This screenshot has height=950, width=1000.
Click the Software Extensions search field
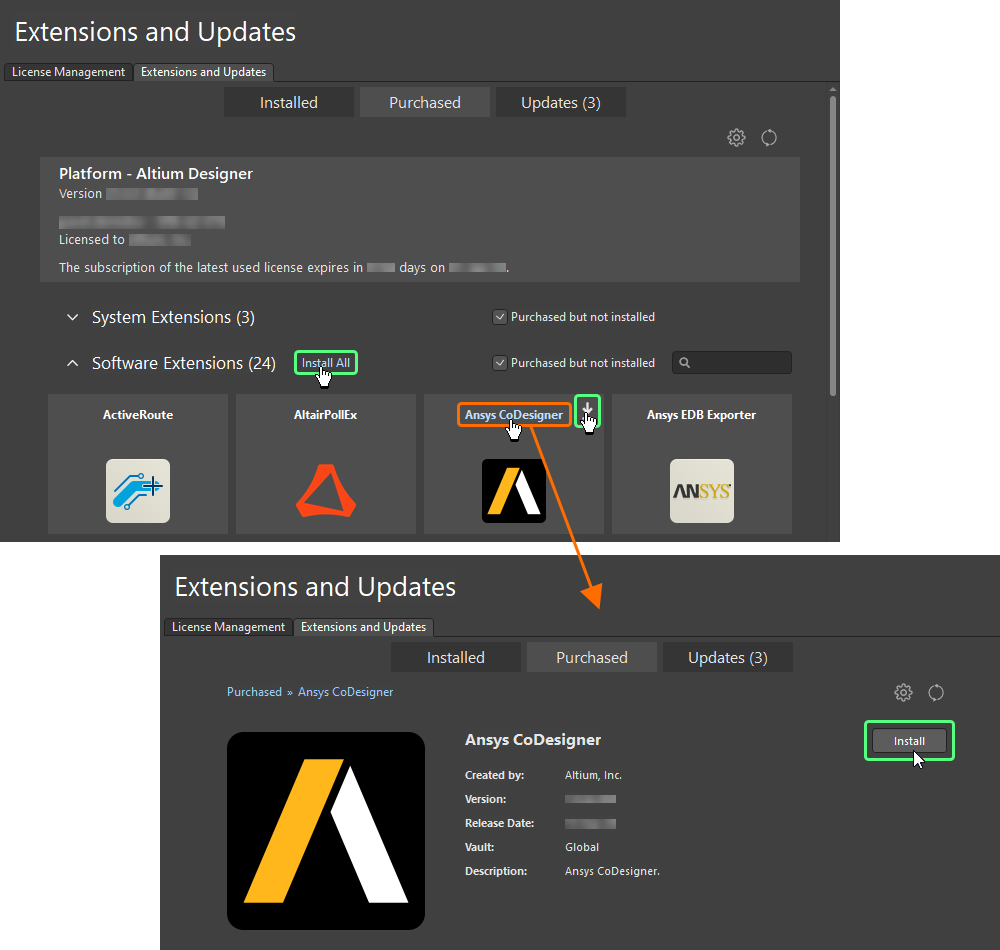(732, 363)
